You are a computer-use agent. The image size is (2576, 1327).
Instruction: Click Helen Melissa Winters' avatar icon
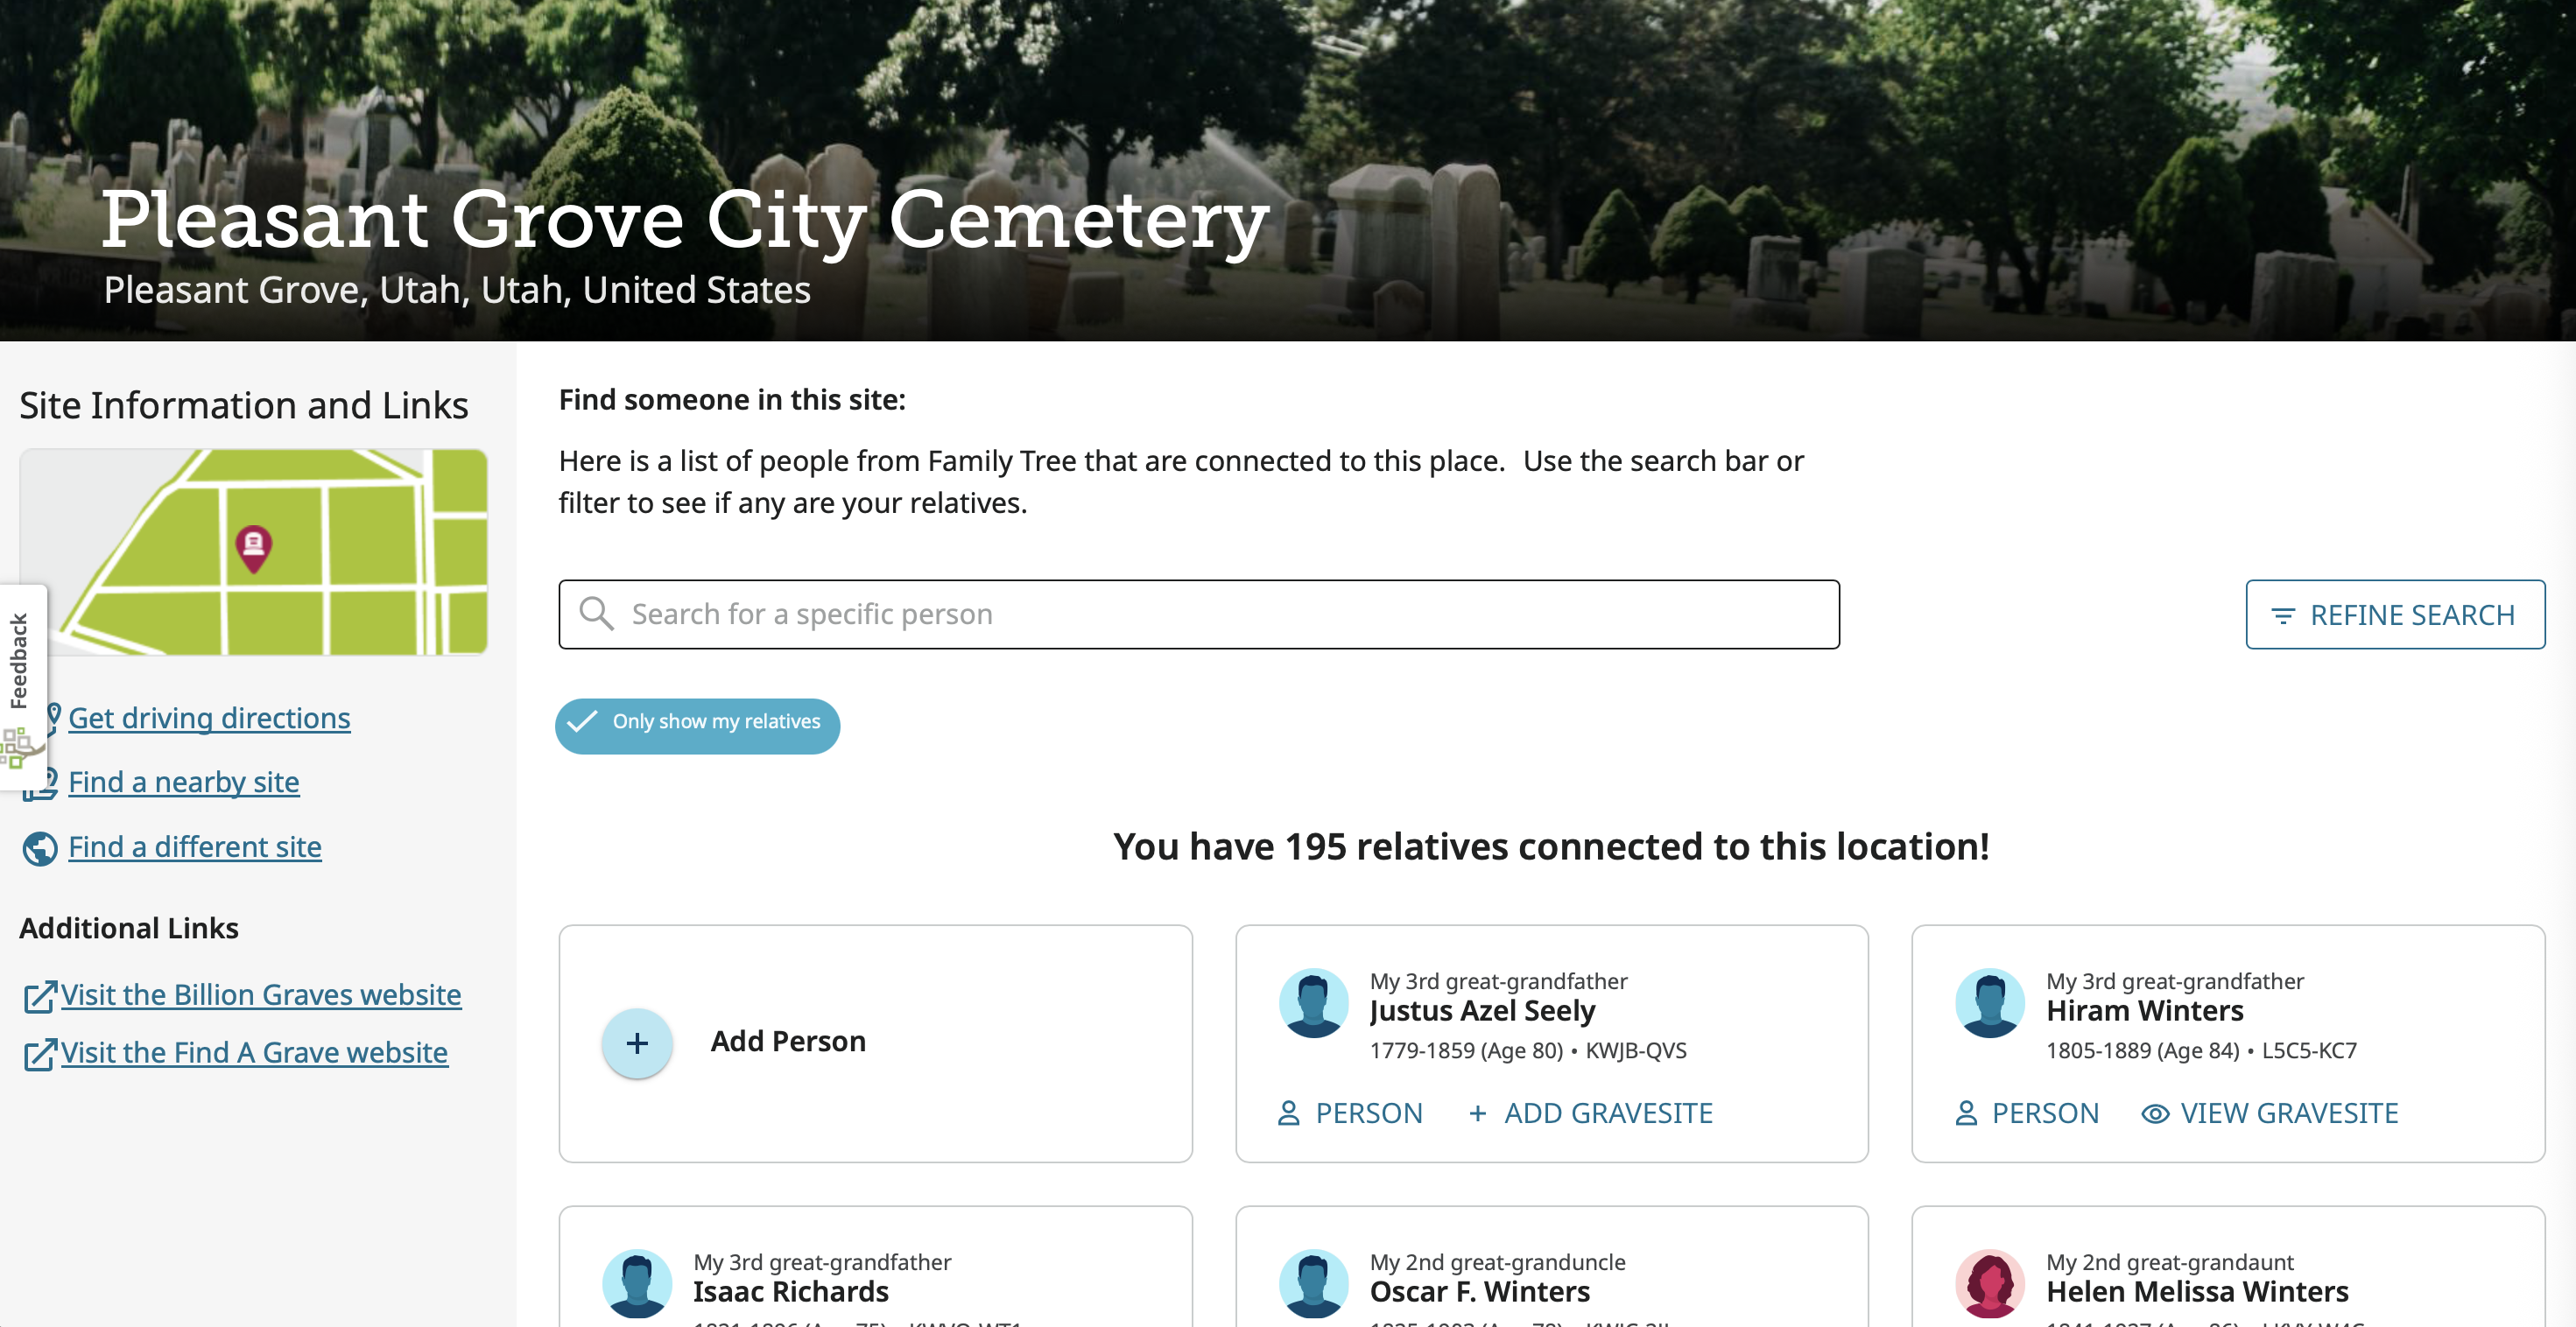pyautogui.click(x=1989, y=1283)
